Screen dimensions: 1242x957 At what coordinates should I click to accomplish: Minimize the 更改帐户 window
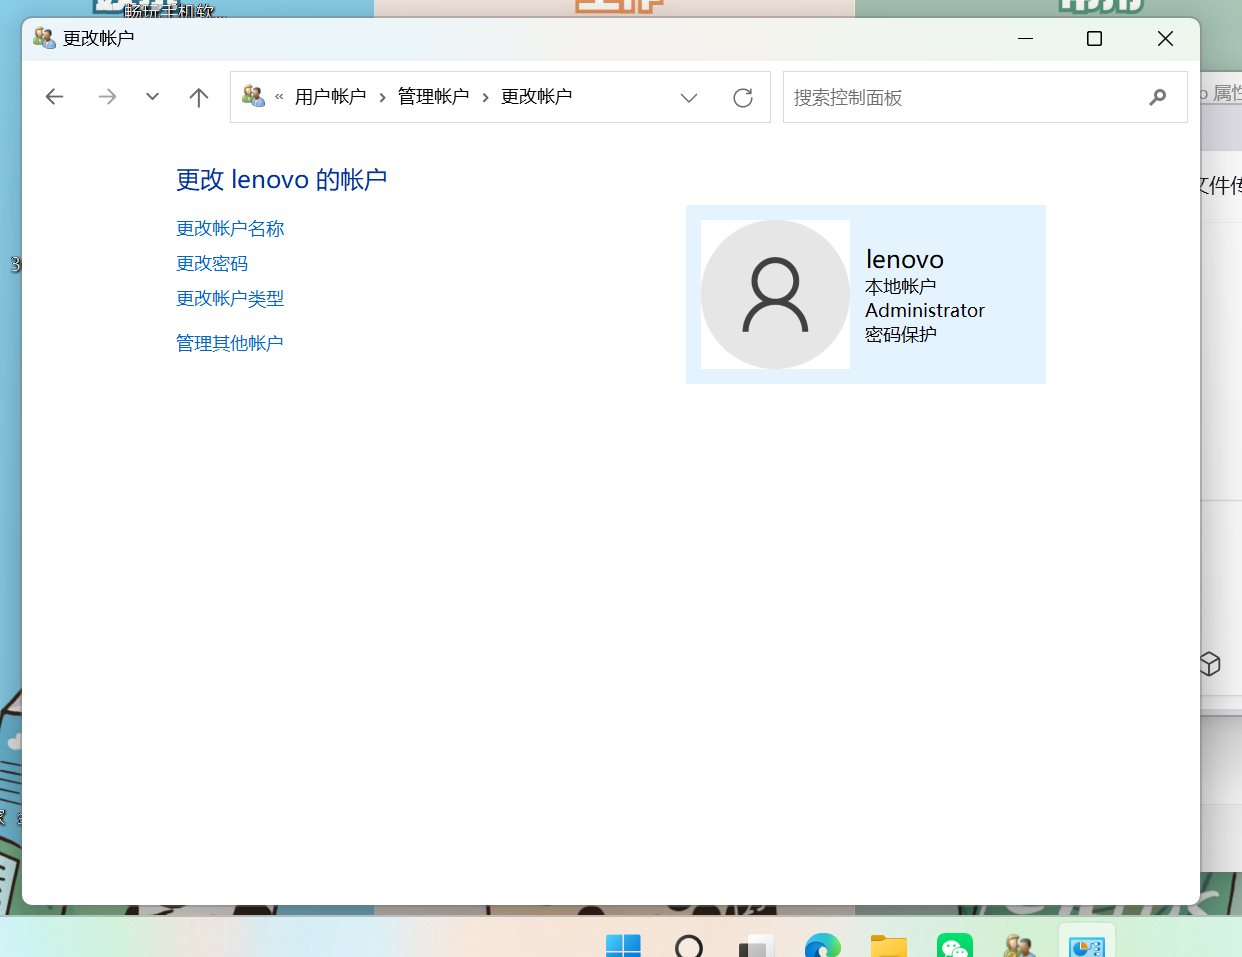[x=1025, y=38]
